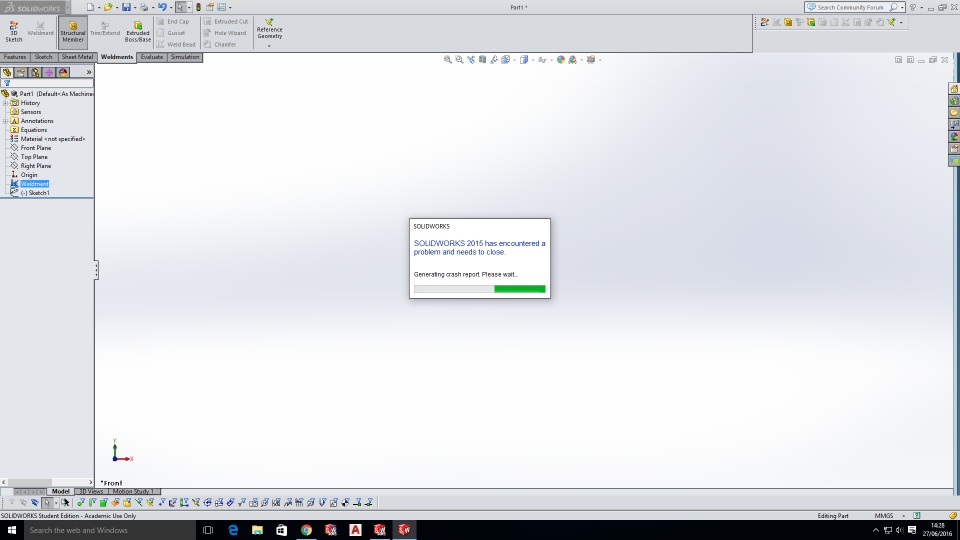Click the Extruded Cut command
The height and width of the screenshot is (540, 960).
(225, 21)
